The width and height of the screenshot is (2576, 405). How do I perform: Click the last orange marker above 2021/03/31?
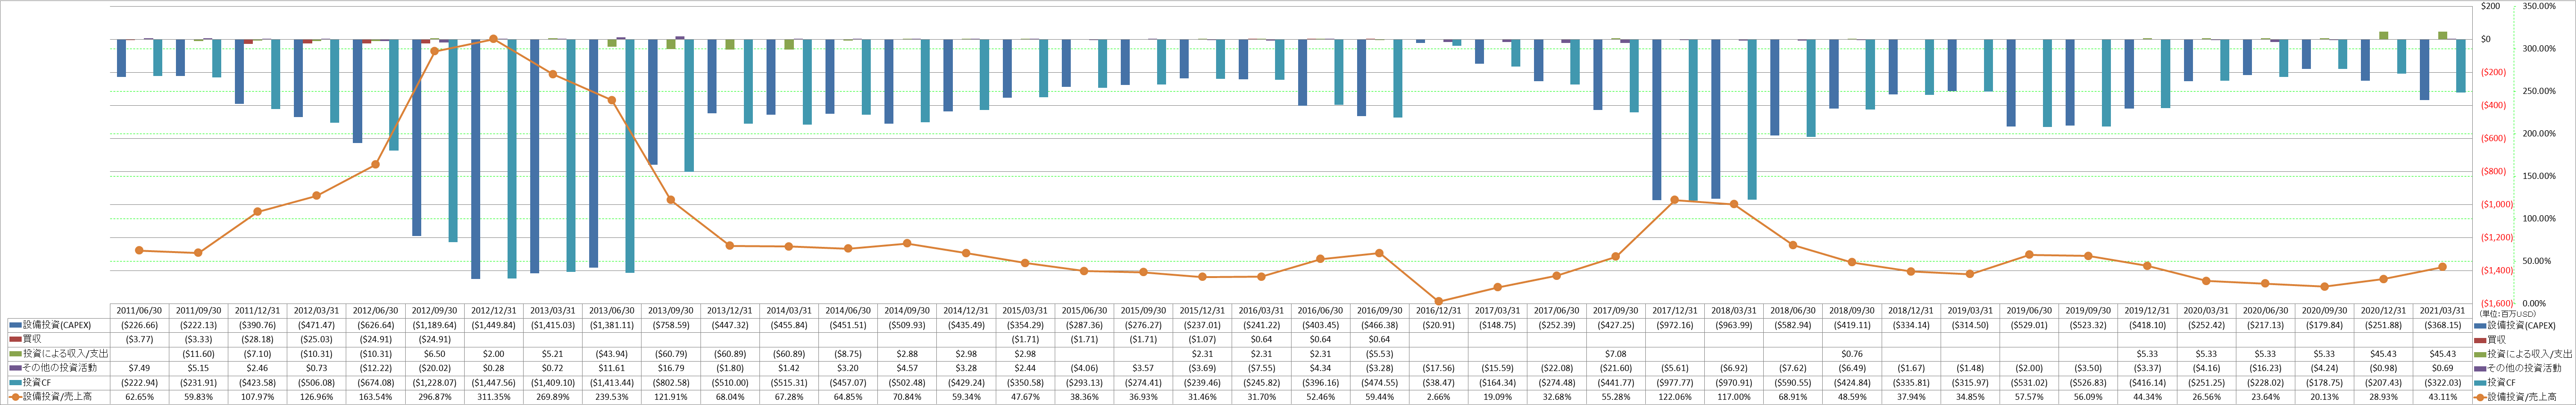[2442, 267]
